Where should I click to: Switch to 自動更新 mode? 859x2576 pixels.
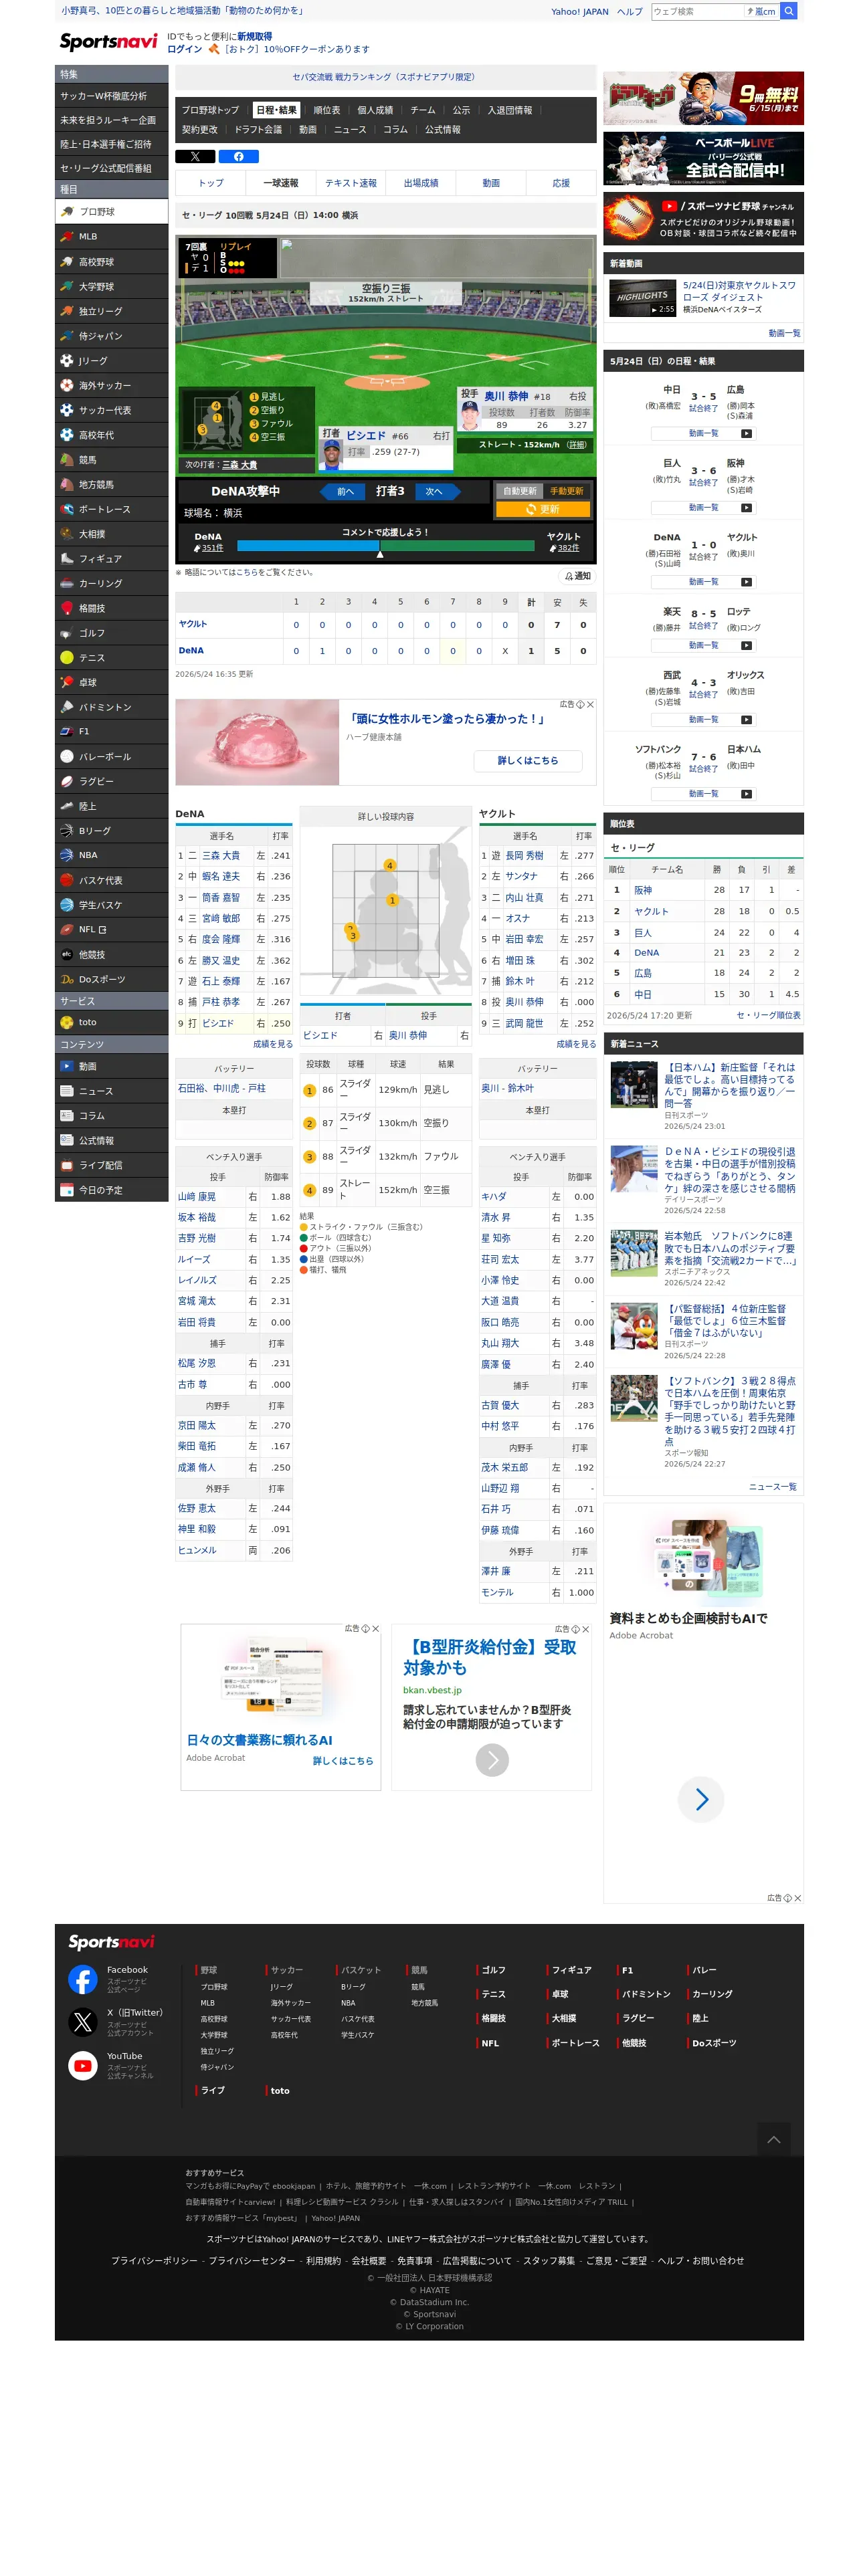pos(520,491)
